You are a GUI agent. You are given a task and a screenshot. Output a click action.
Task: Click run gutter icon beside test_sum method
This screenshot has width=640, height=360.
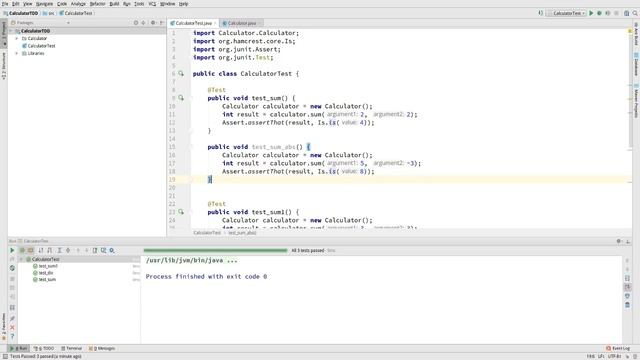[x=181, y=98]
